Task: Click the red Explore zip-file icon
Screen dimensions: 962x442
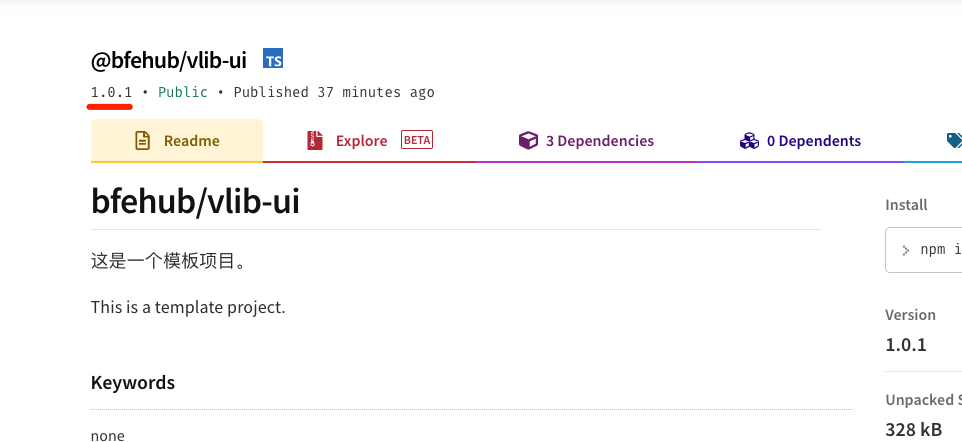Action: pyautogui.click(x=315, y=141)
